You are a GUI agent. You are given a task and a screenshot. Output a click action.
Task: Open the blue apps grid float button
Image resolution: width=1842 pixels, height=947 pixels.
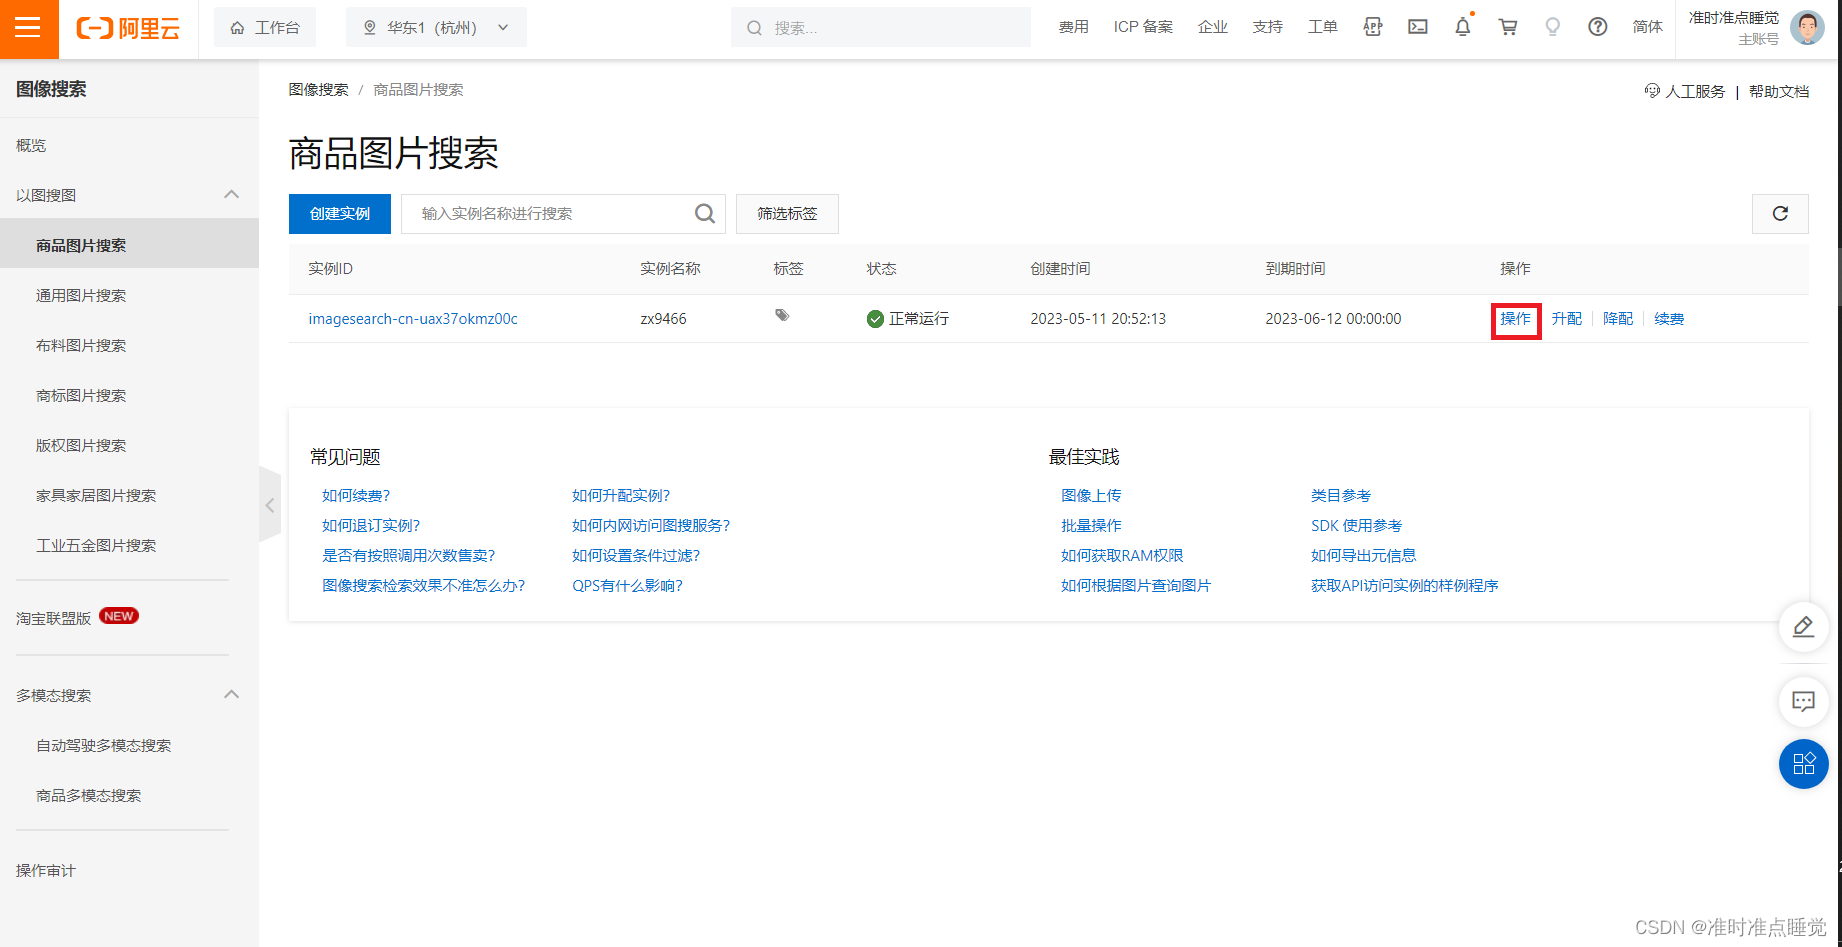[x=1804, y=764]
